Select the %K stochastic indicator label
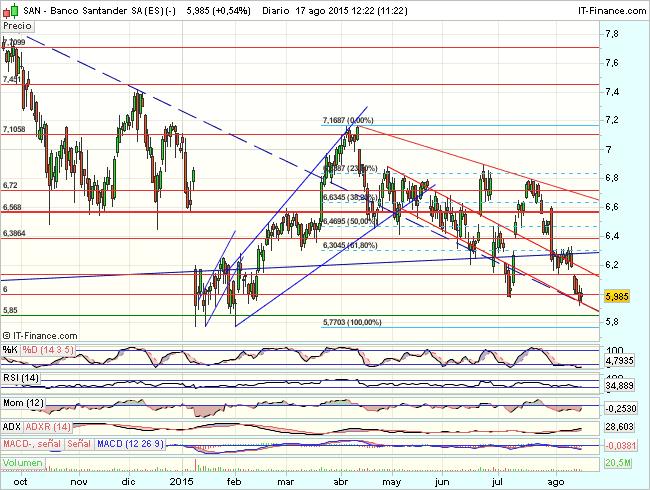Viewport: 650px width, 490px height. (x=10, y=349)
